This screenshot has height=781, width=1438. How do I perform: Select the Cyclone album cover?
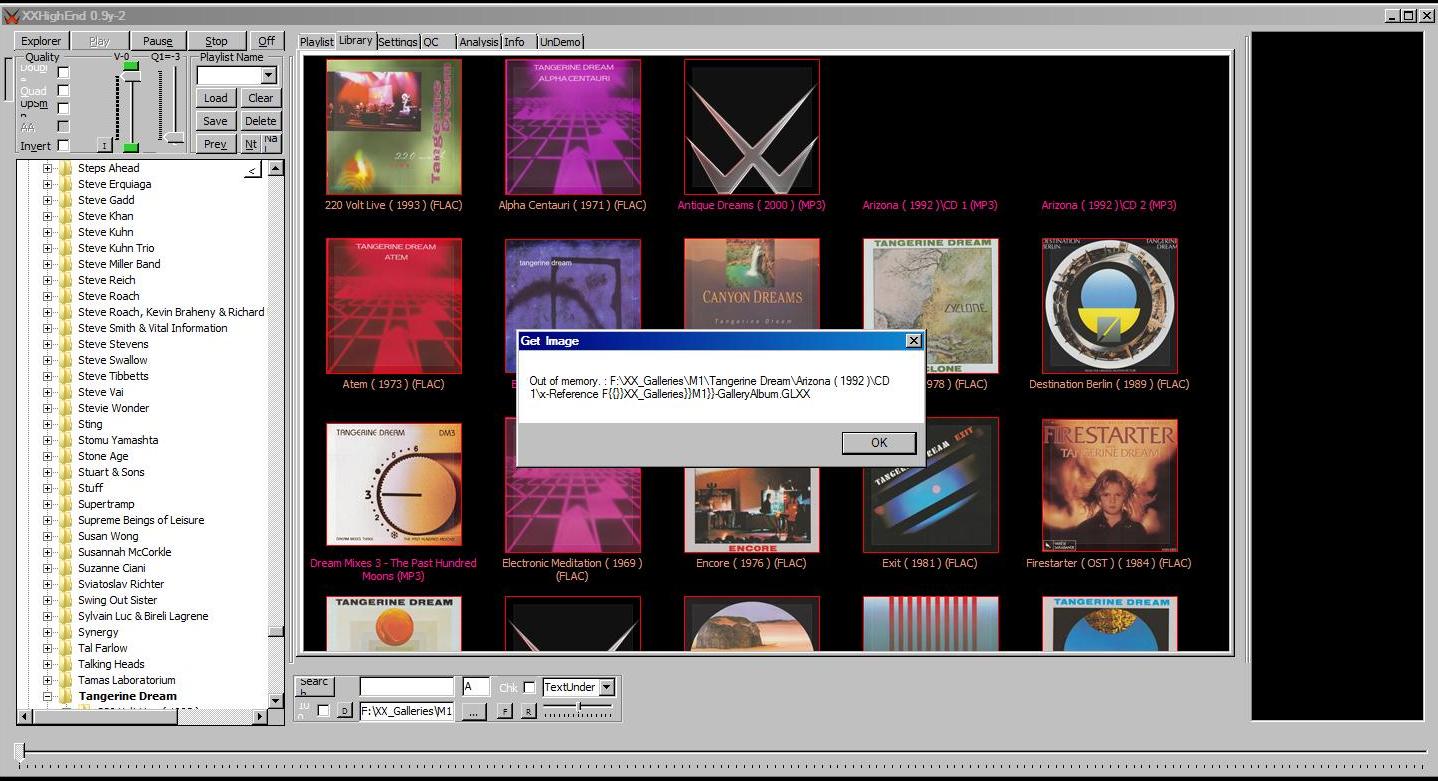[931, 306]
